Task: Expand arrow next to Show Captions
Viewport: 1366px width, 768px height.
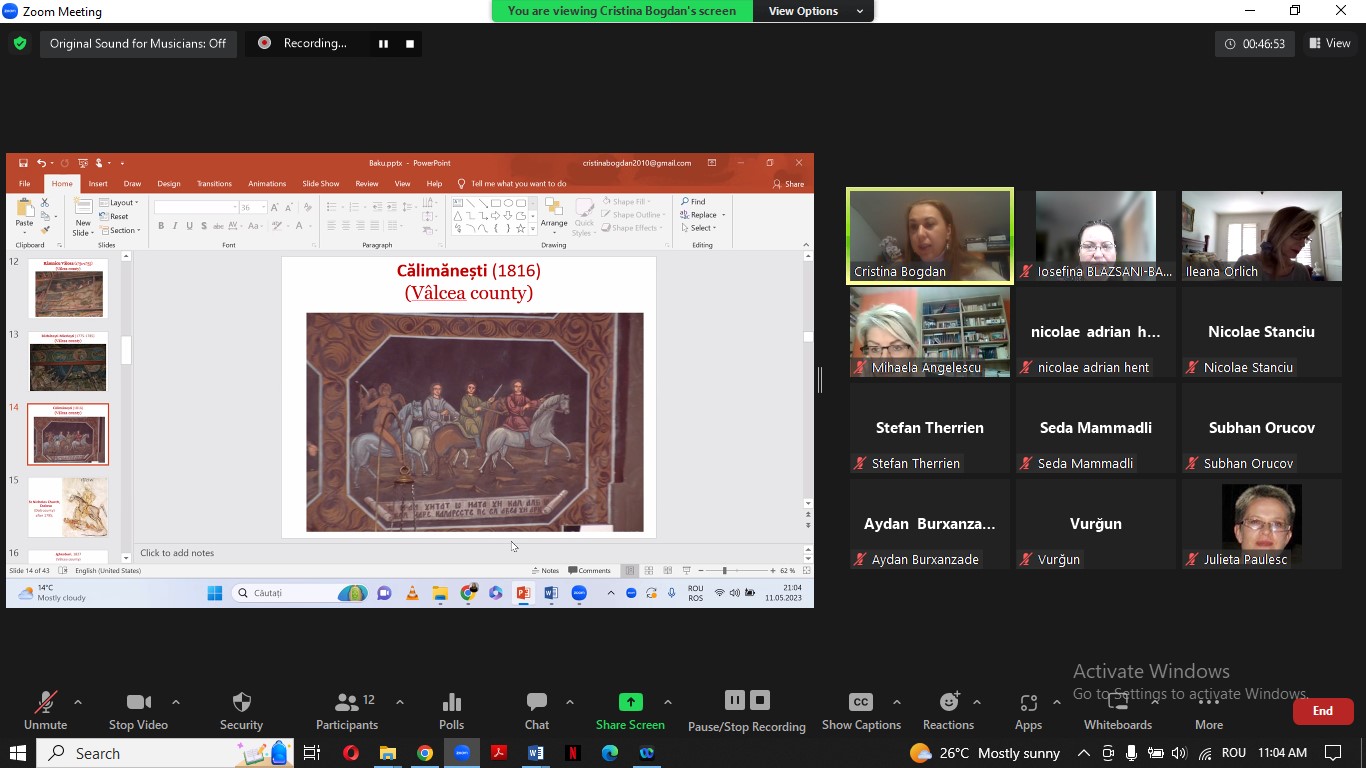Action: tap(896, 702)
